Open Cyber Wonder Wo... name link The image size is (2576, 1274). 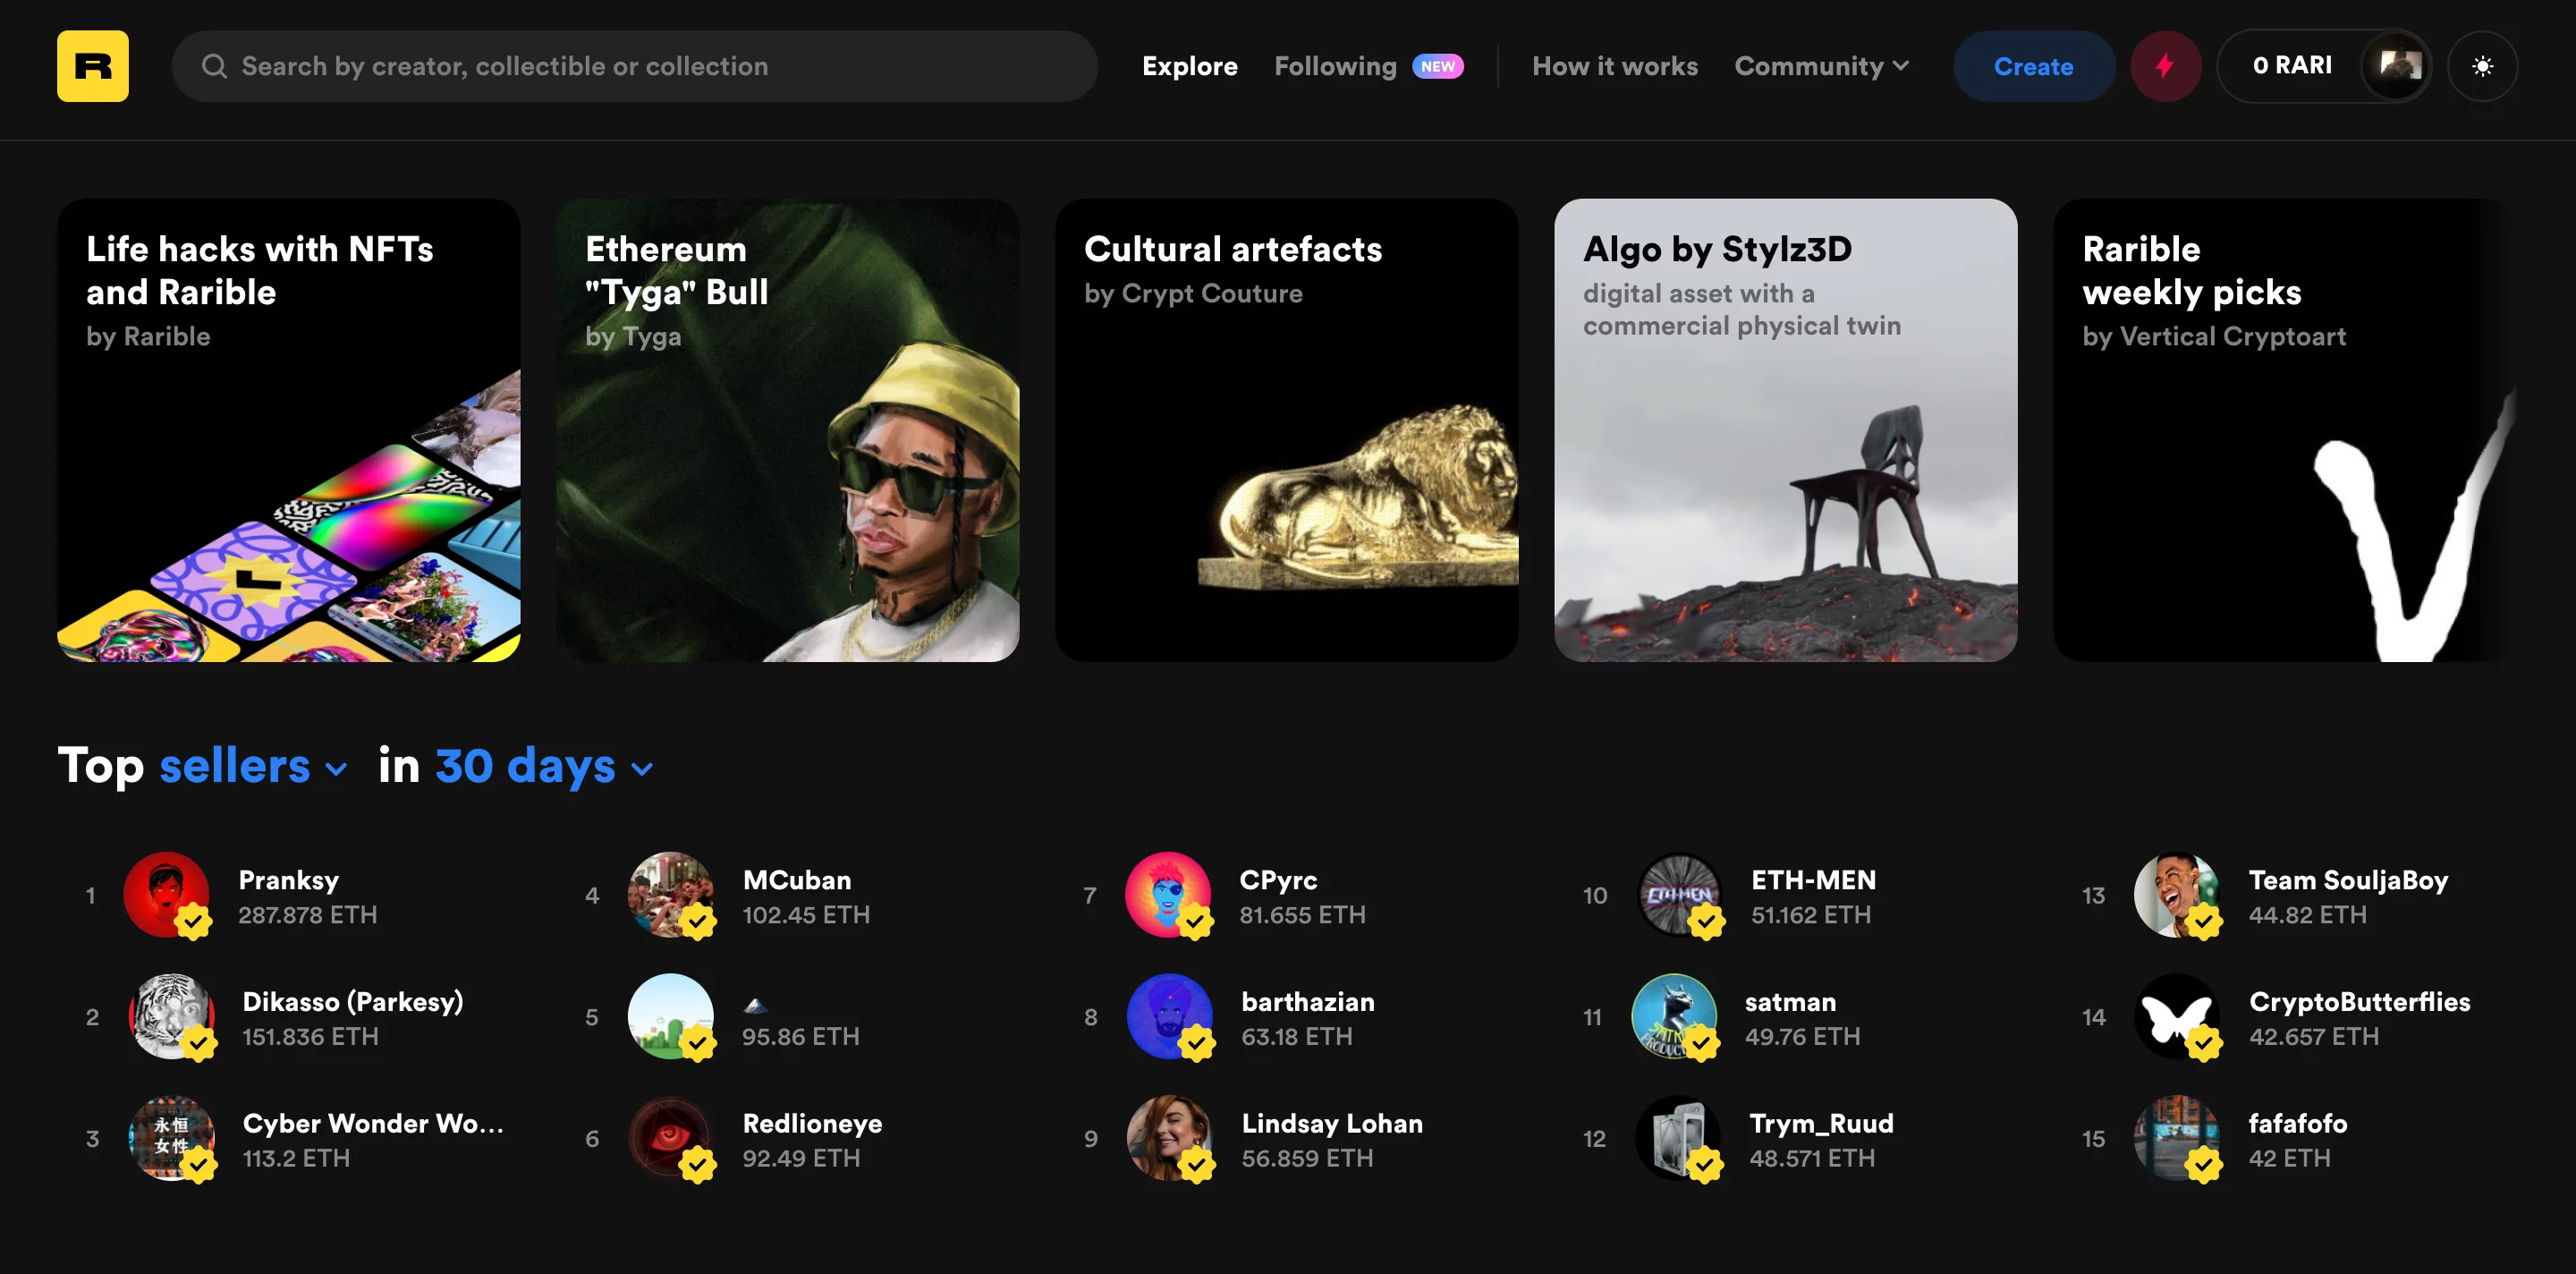pyautogui.click(x=373, y=1123)
